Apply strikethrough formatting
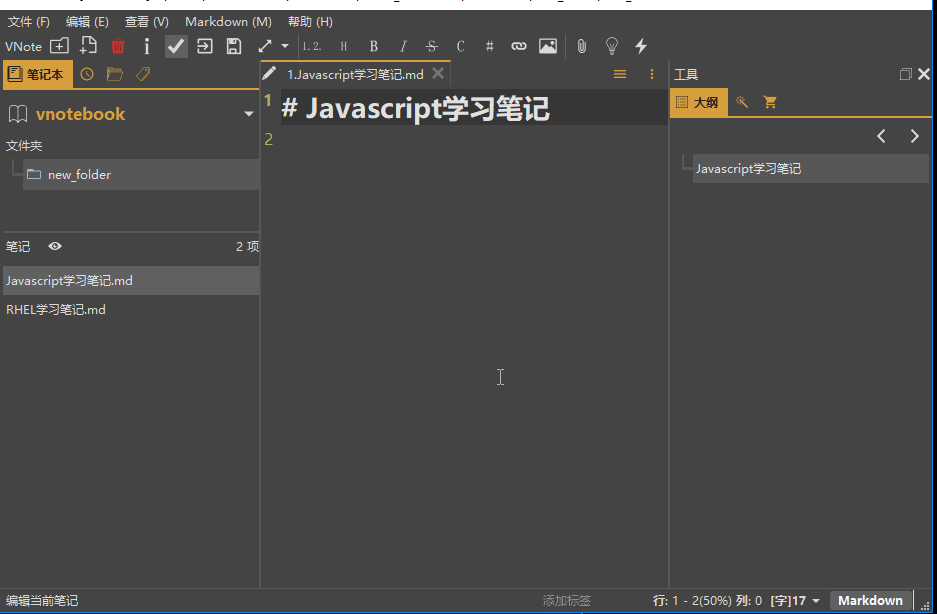The width and height of the screenshot is (937, 614). (430, 46)
